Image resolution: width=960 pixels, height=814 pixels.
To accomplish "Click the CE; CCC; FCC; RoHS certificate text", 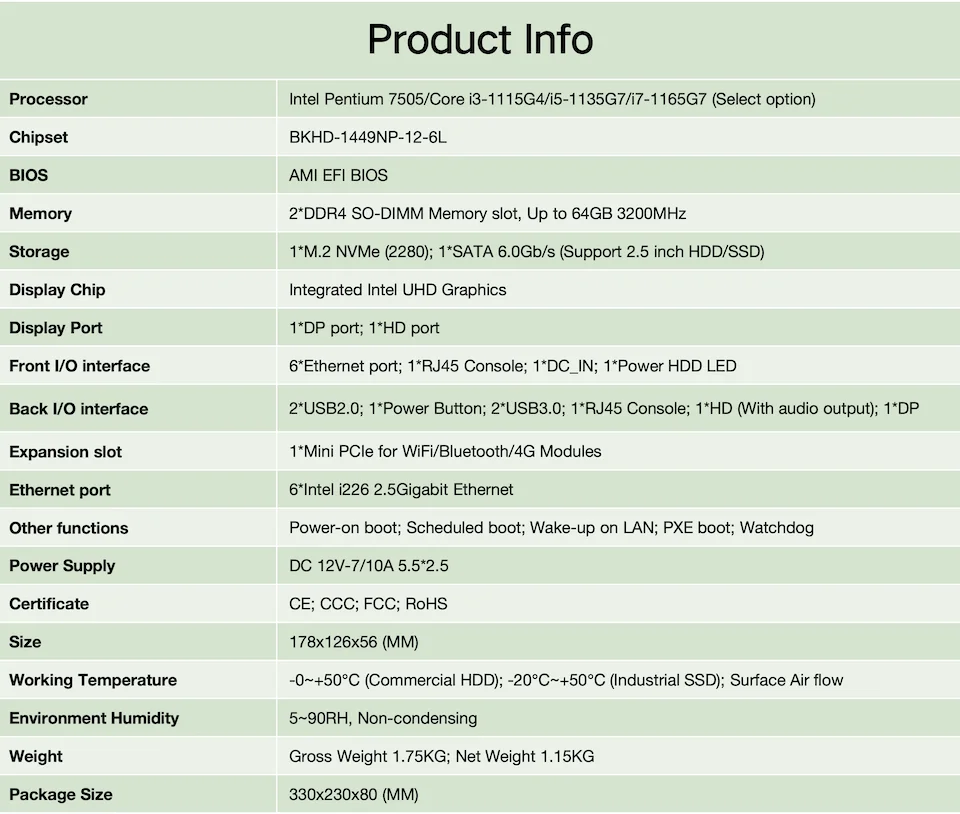I will [x=368, y=603].
